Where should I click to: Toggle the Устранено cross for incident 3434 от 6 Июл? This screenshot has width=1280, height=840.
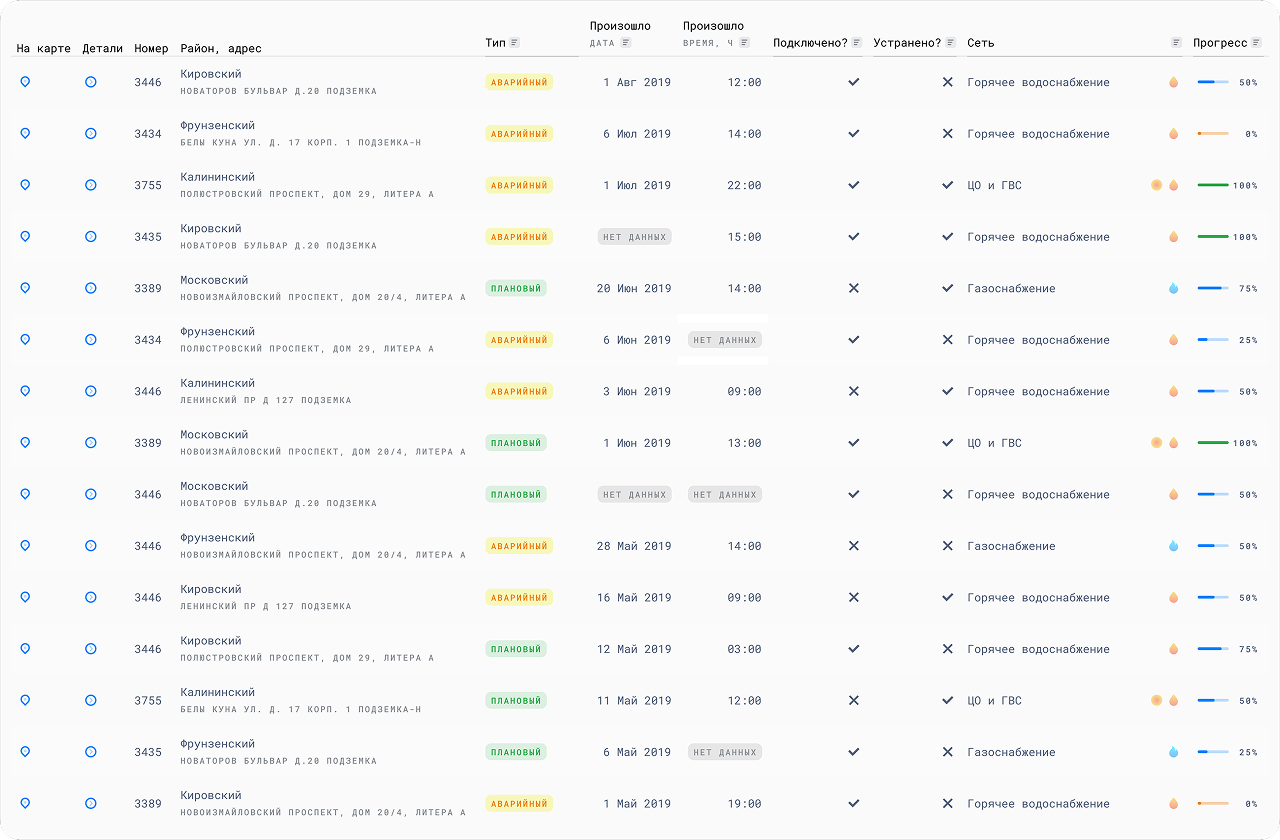click(x=948, y=133)
